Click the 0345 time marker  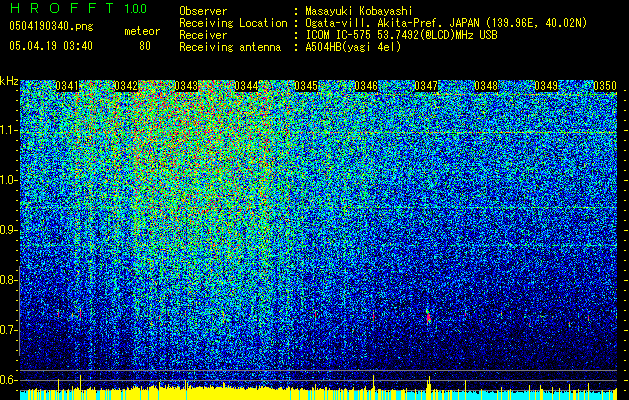pos(306,86)
